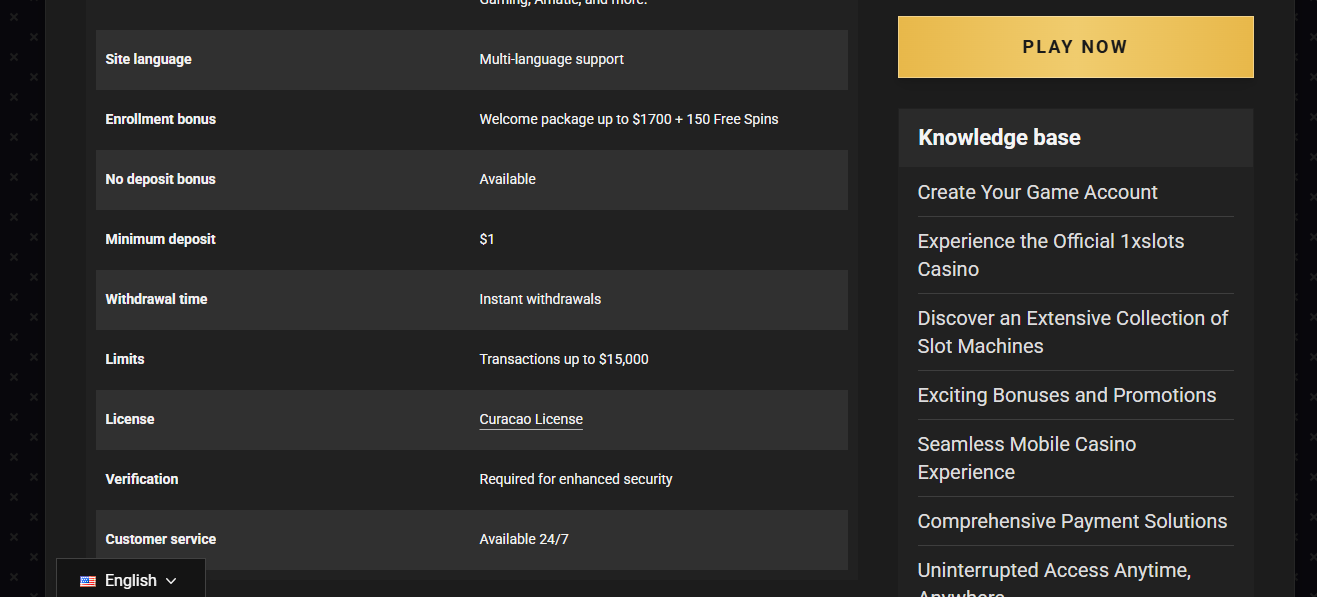Click the US flag icon
1317x597 pixels.
tap(88, 581)
